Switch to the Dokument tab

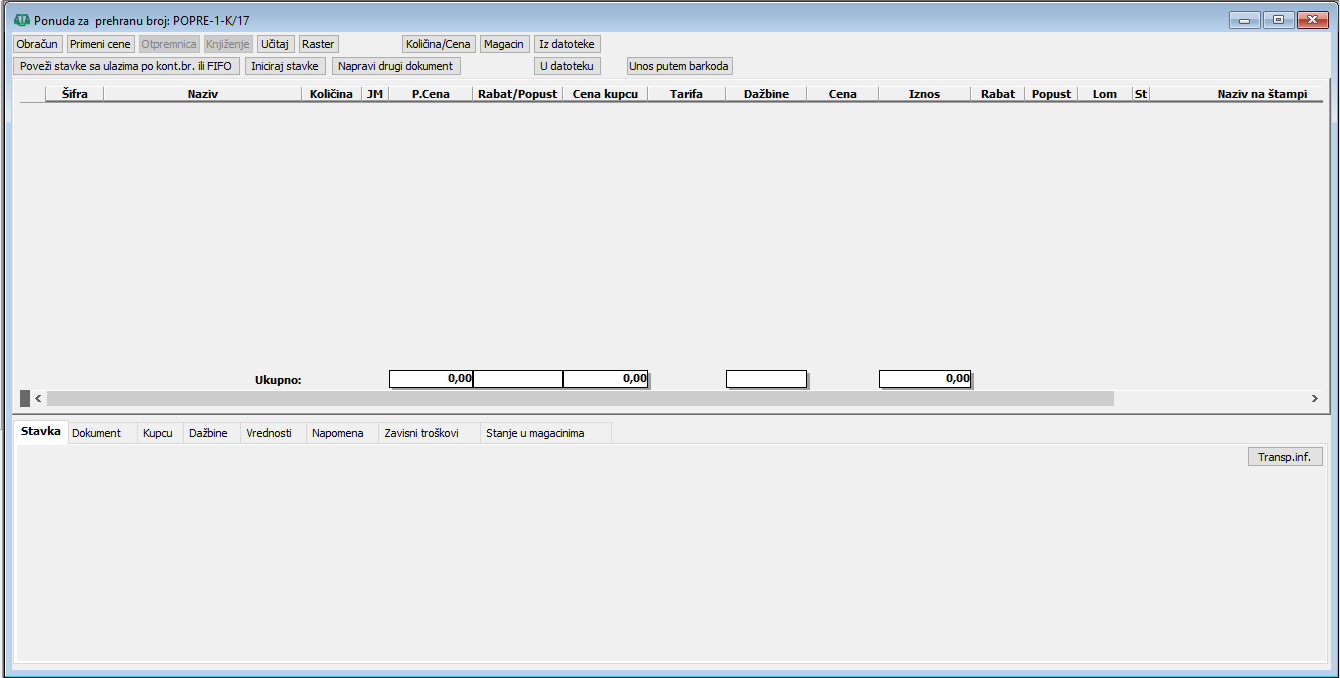click(96, 433)
